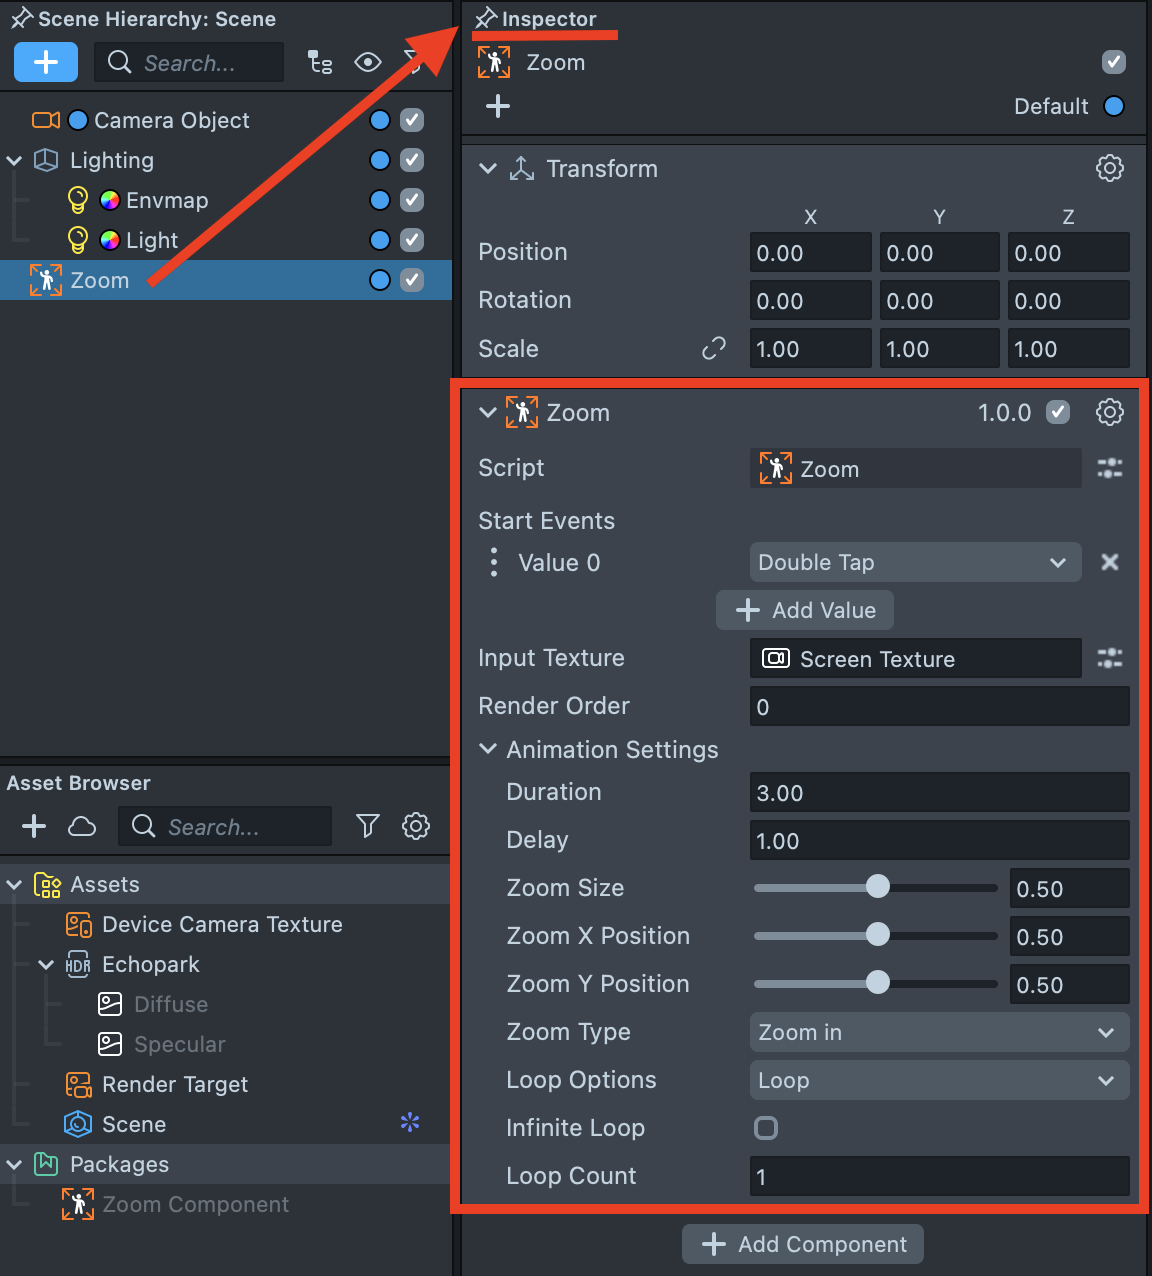This screenshot has height=1276, width=1152.
Task: Open the Double Tap start event dropdown
Action: 916,562
